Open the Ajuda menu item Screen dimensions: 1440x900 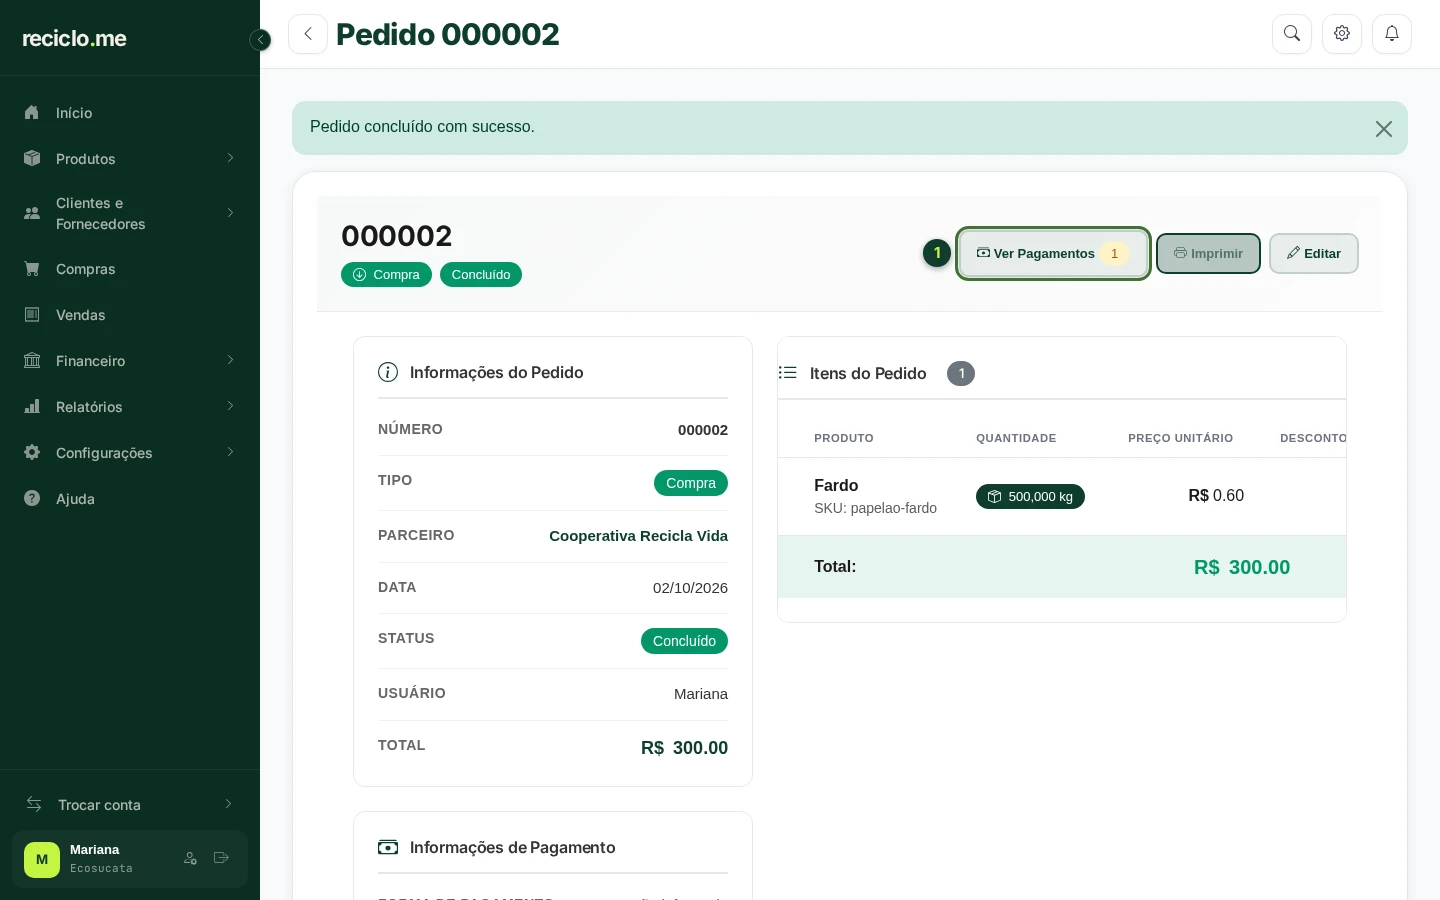(x=130, y=499)
